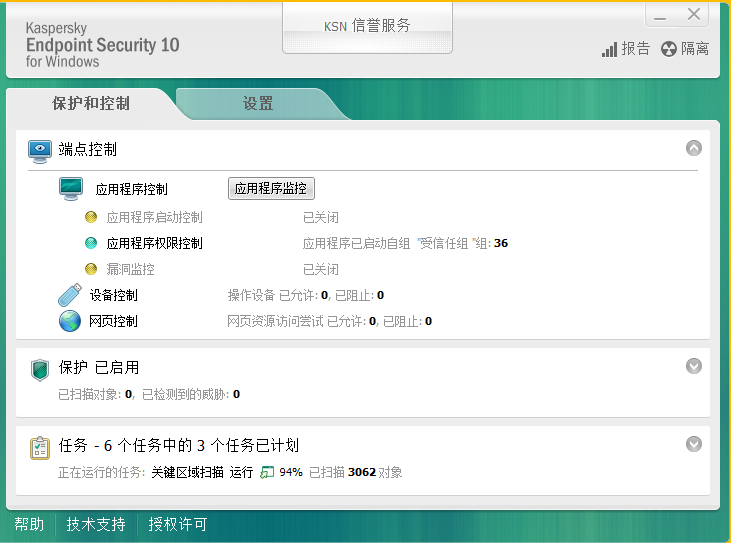Expand the 任务 section

coord(694,444)
